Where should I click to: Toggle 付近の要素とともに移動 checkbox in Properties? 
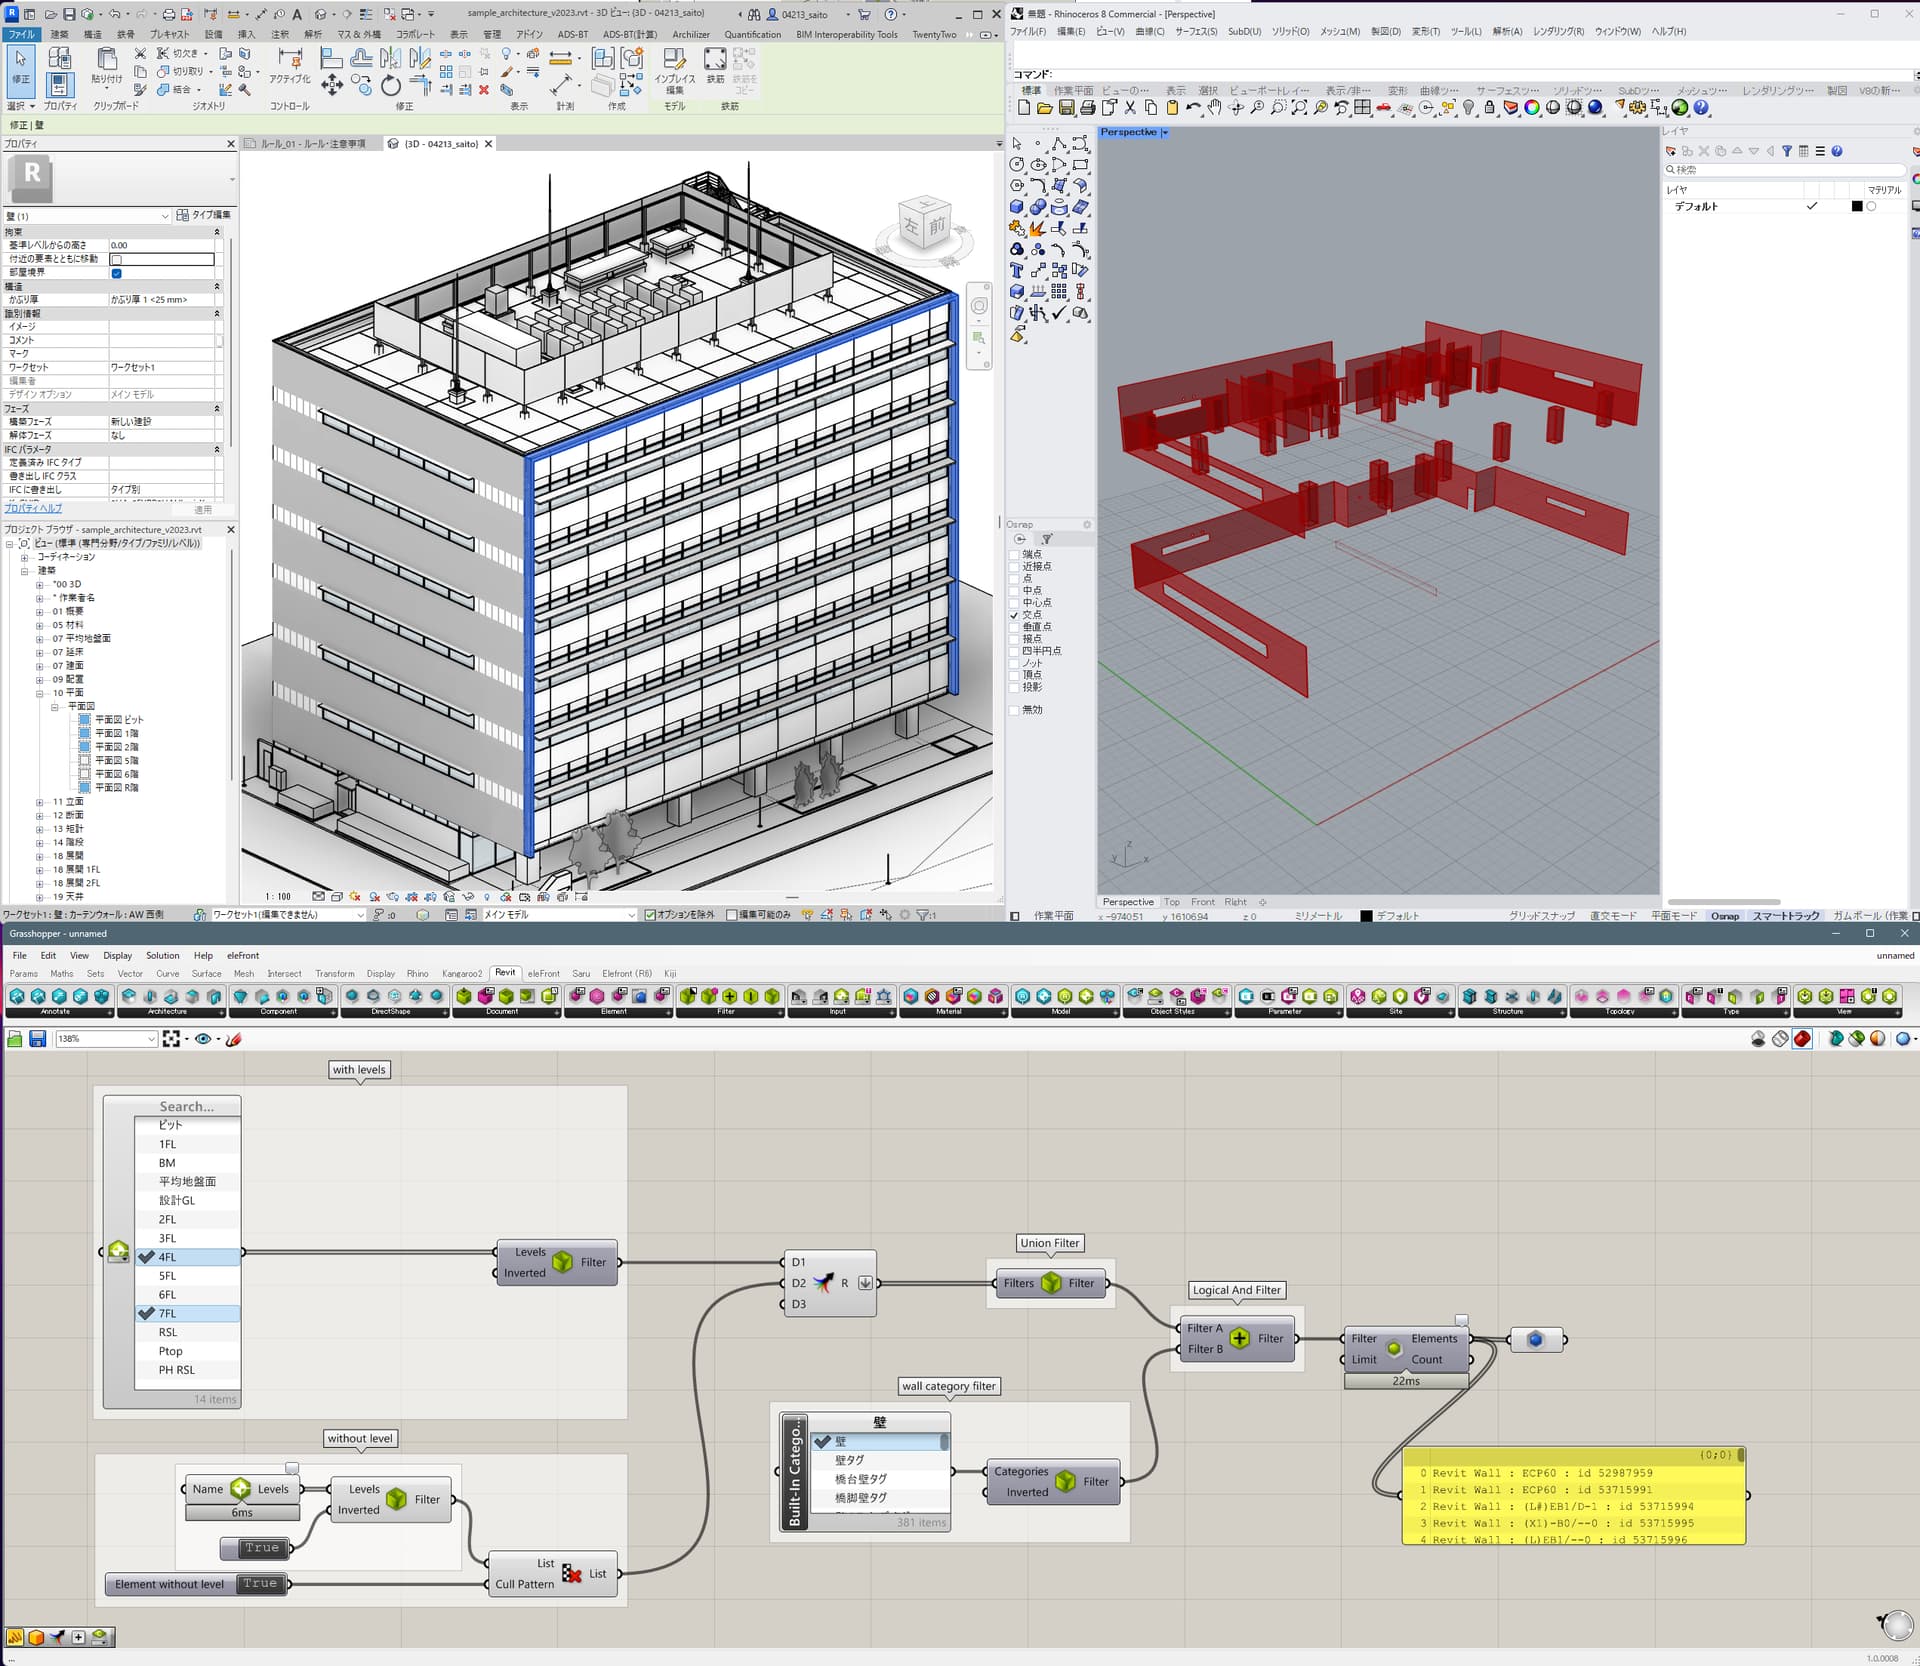coord(116,260)
